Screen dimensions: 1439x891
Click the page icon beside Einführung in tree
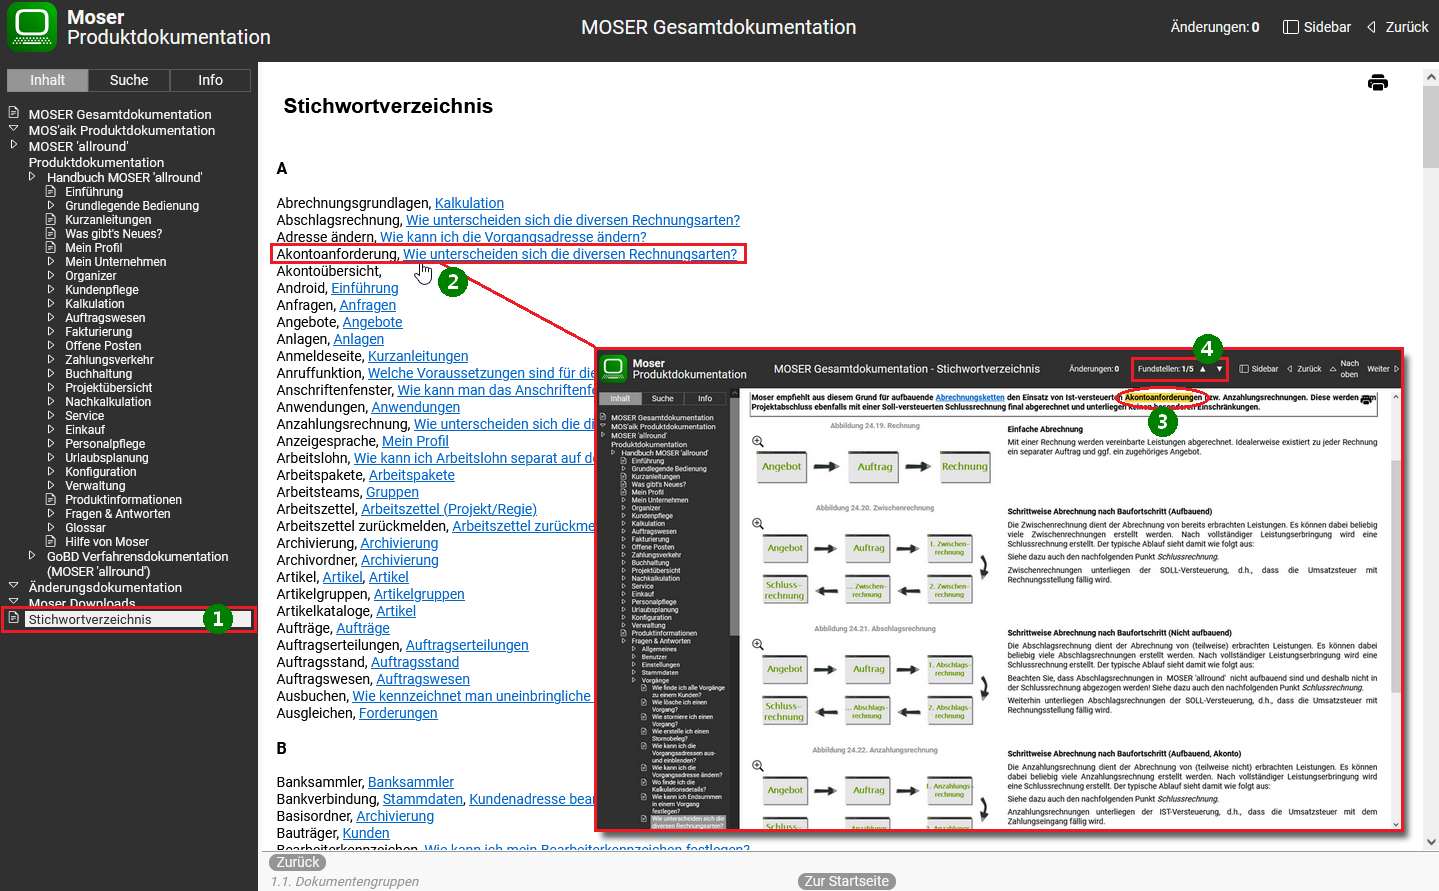51,191
